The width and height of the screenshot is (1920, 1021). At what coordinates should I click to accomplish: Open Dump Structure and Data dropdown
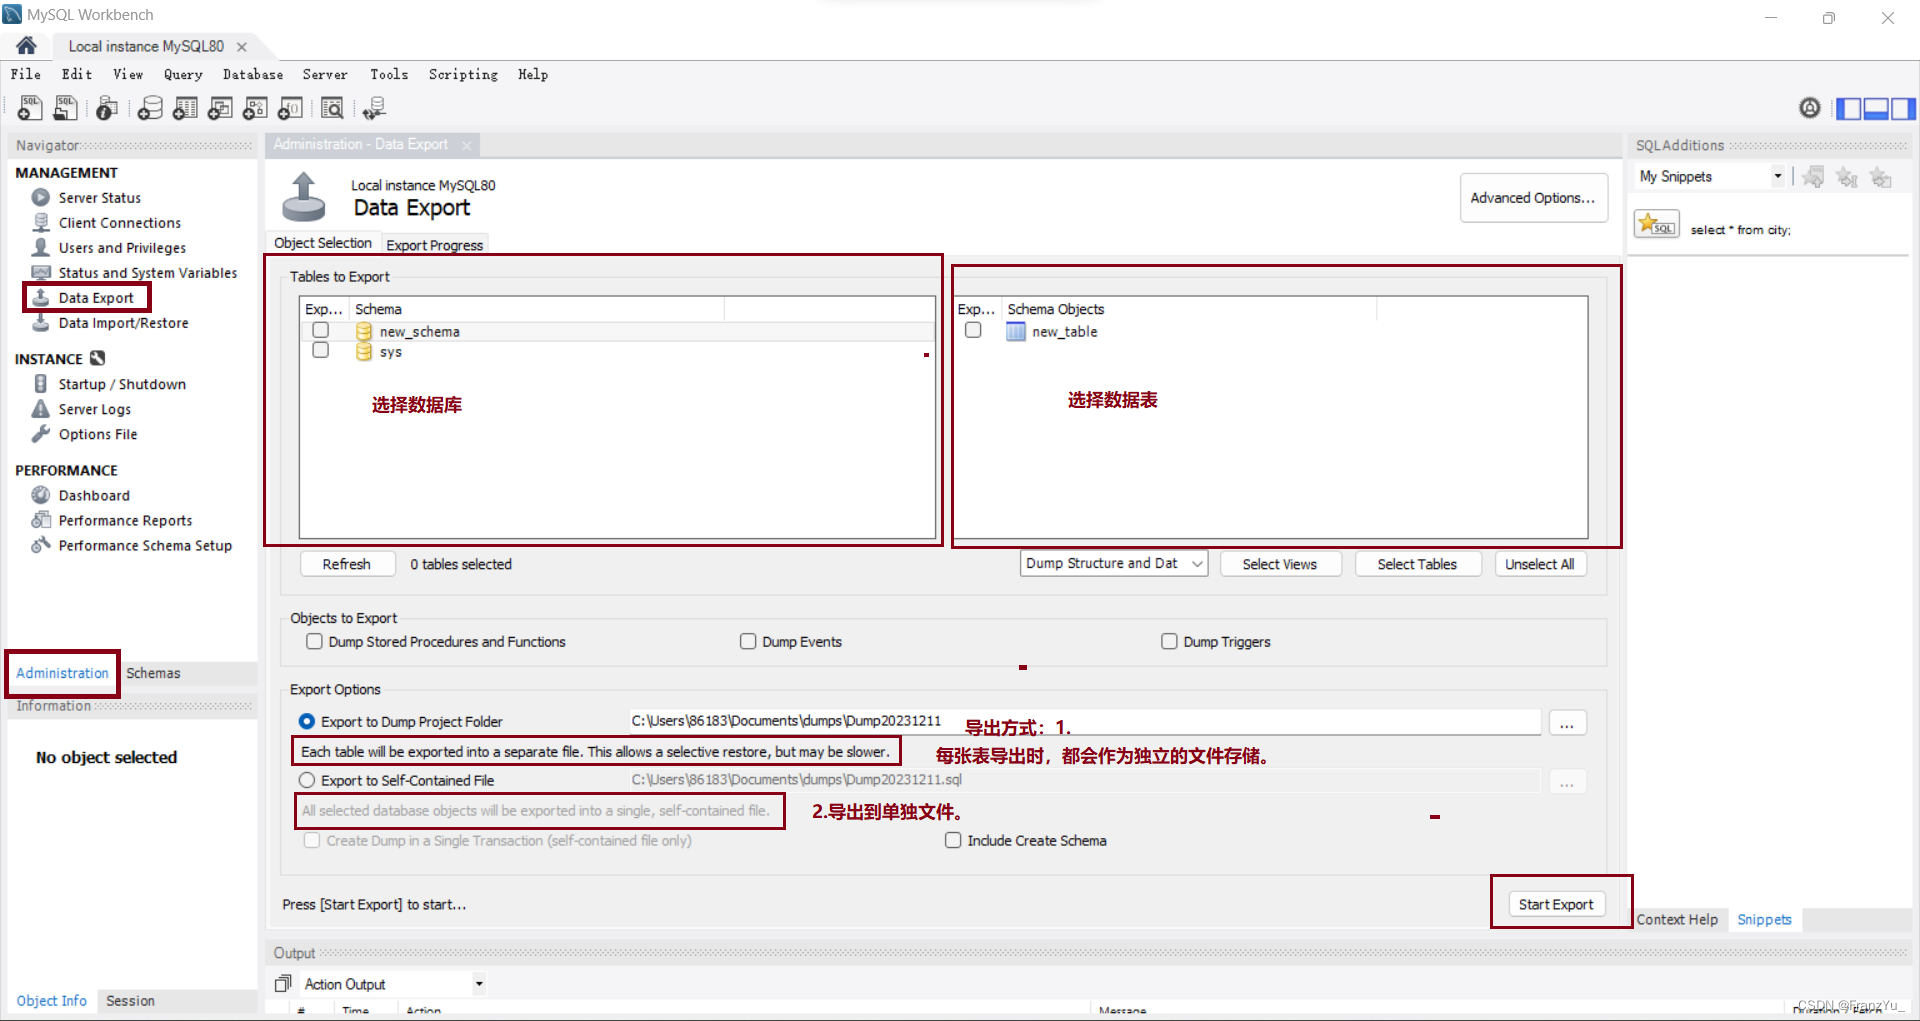pyautogui.click(x=1114, y=563)
